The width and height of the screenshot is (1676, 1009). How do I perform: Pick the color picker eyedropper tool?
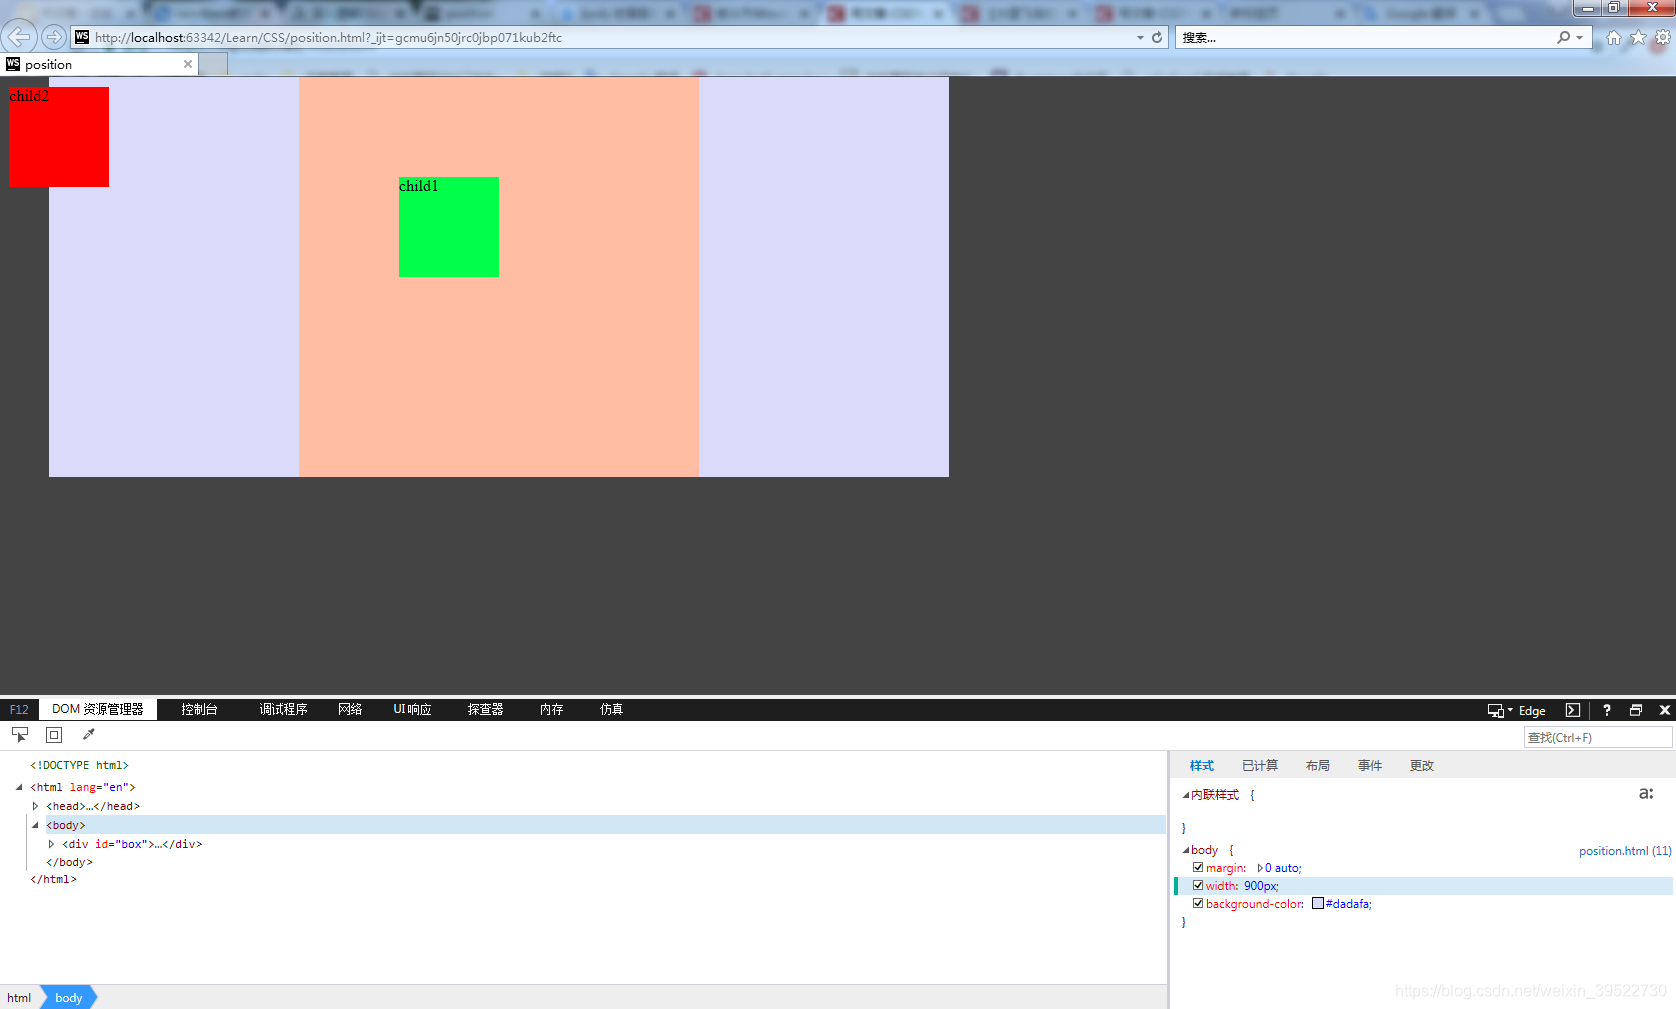88,735
